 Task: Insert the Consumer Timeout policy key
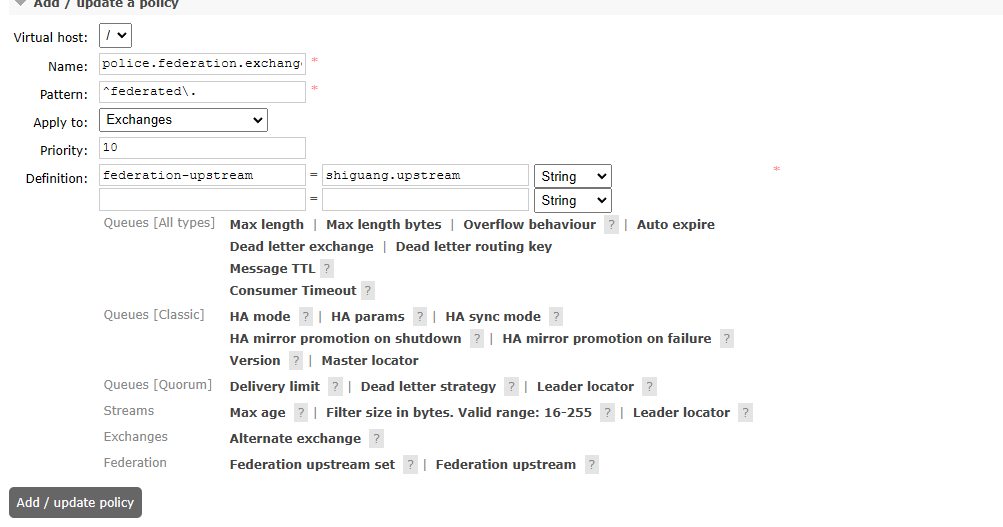tap(293, 290)
